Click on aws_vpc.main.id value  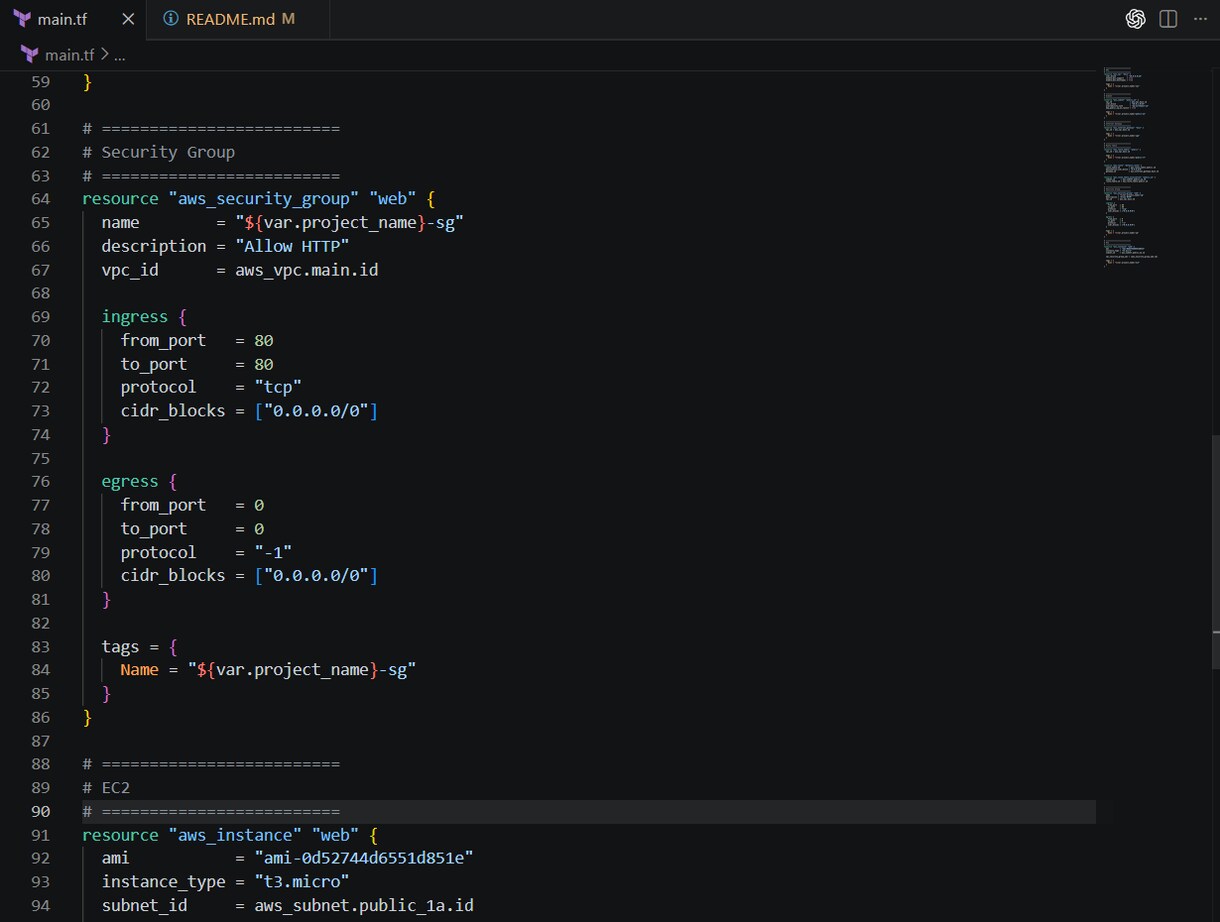coord(306,270)
